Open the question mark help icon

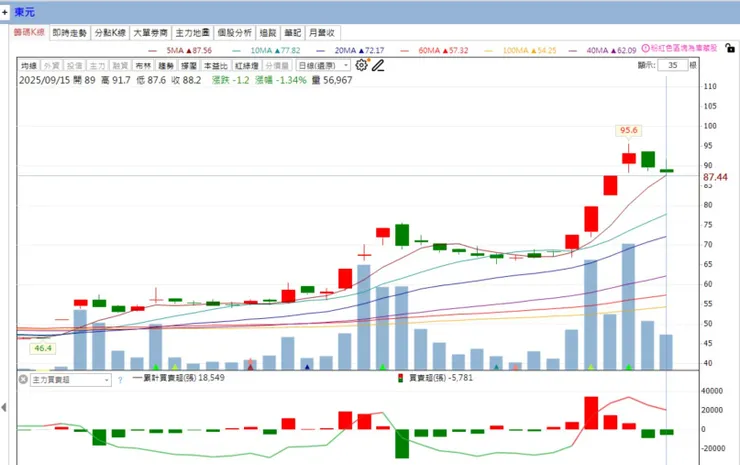coord(120,380)
